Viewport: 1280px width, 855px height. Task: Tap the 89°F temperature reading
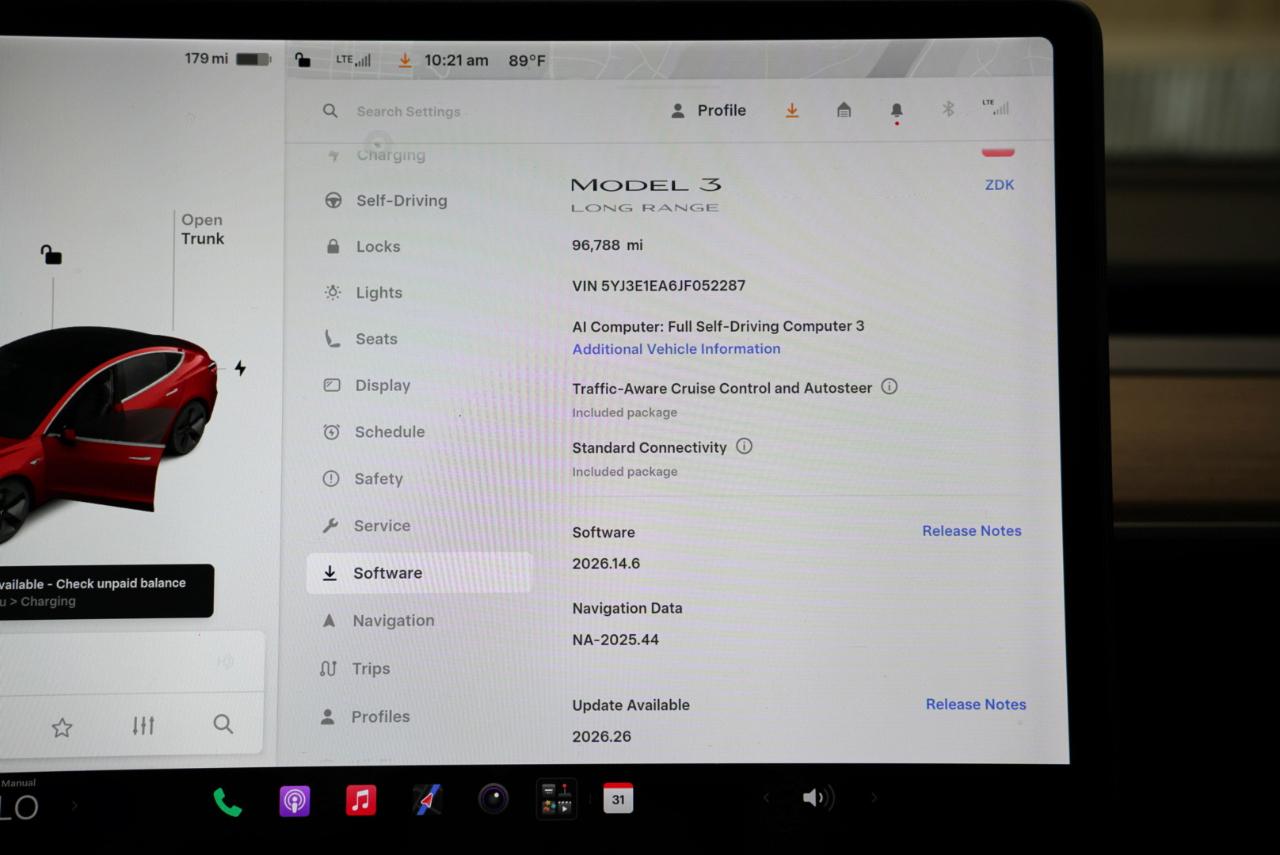click(527, 60)
